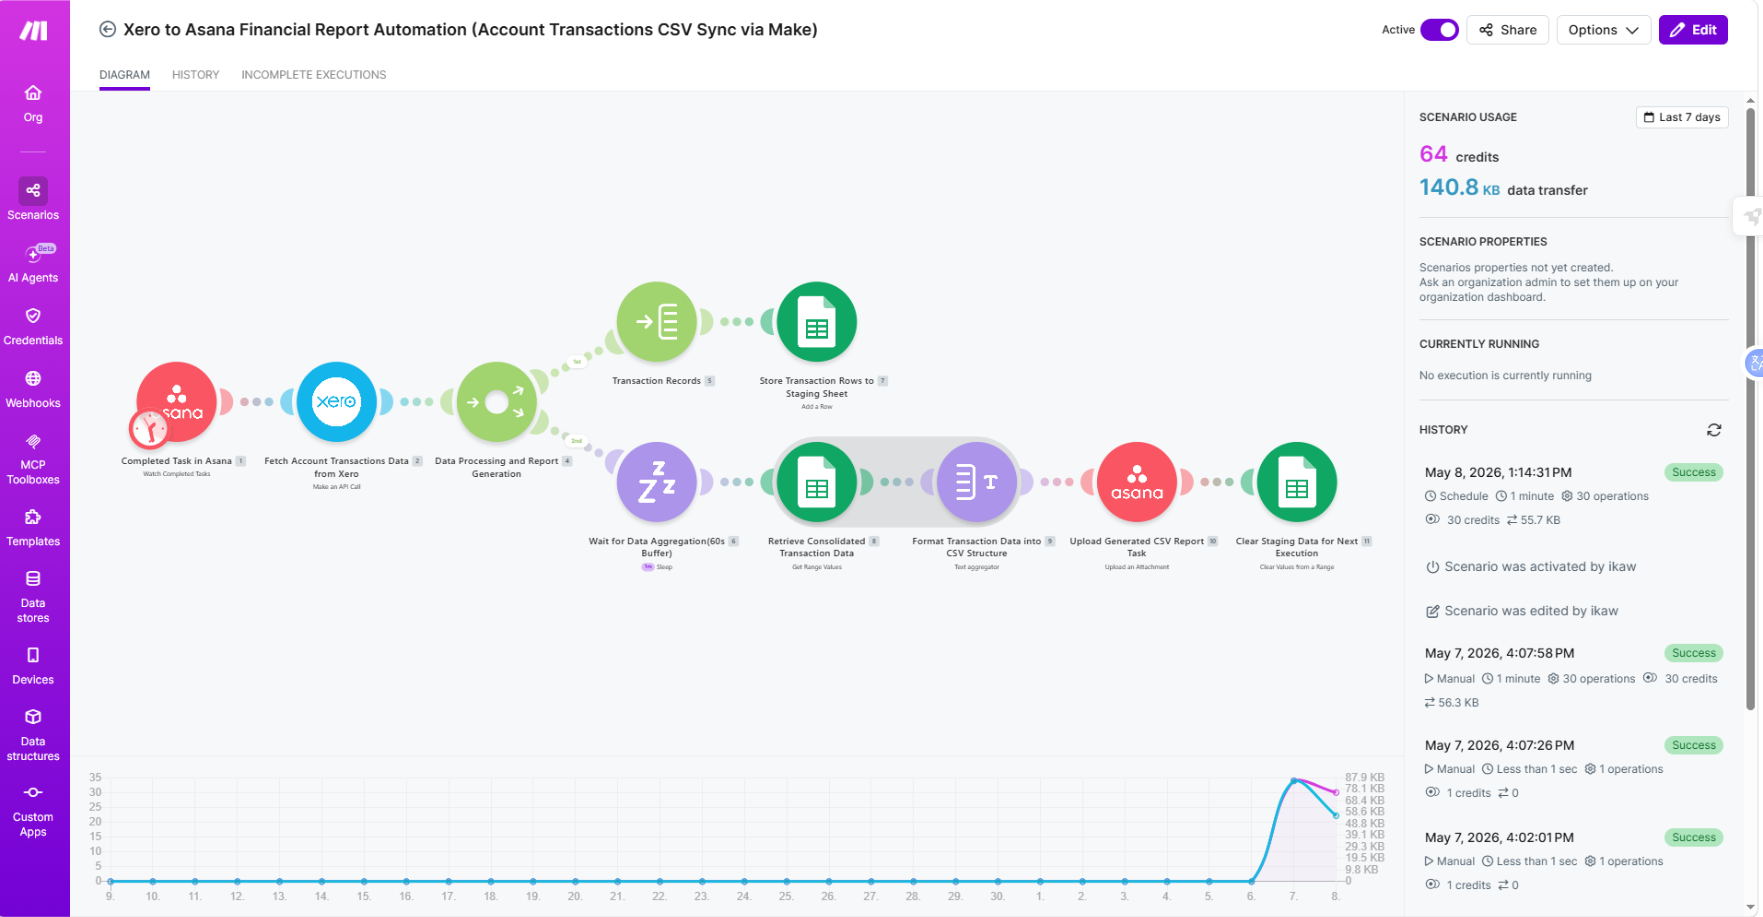Click the chart peak point at day 7
The image size is (1763, 917).
(x=1294, y=780)
